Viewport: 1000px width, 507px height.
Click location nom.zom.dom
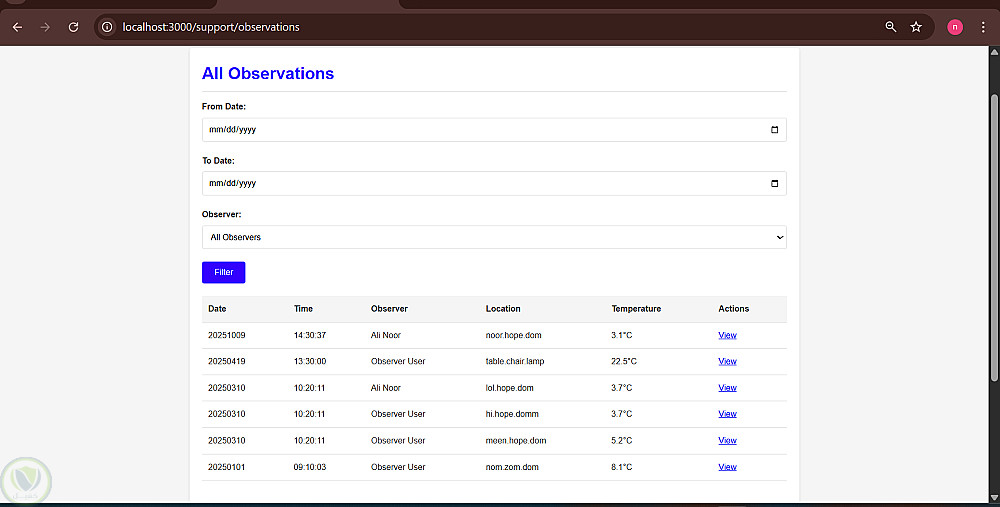pyautogui.click(x=512, y=467)
